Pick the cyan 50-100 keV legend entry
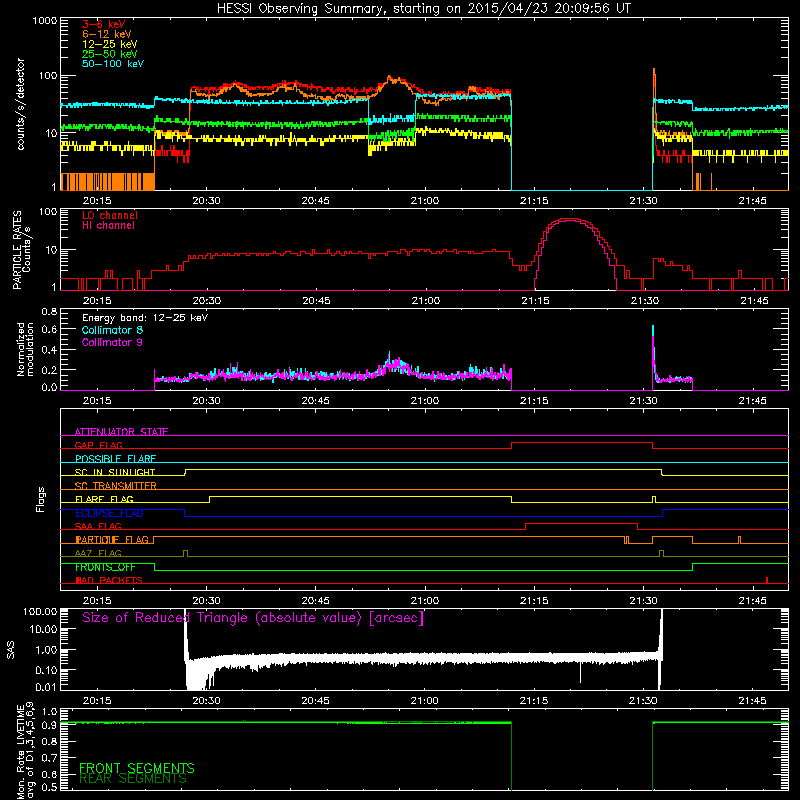The height and width of the screenshot is (800, 800). click(x=113, y=64)
